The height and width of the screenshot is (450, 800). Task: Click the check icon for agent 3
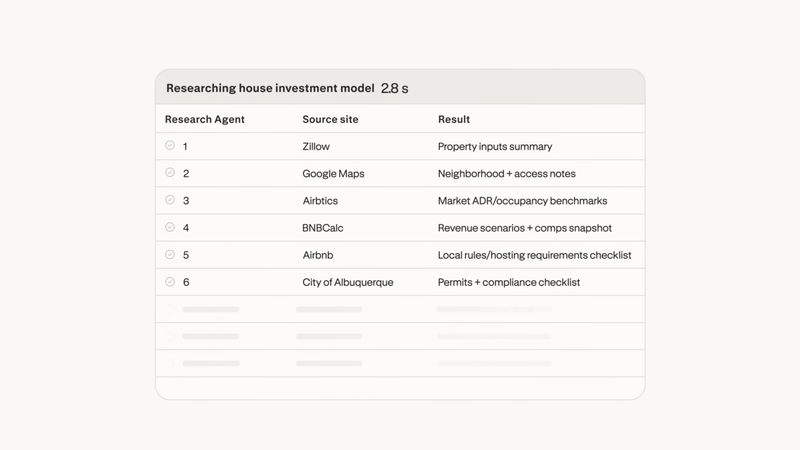(170, 200)
